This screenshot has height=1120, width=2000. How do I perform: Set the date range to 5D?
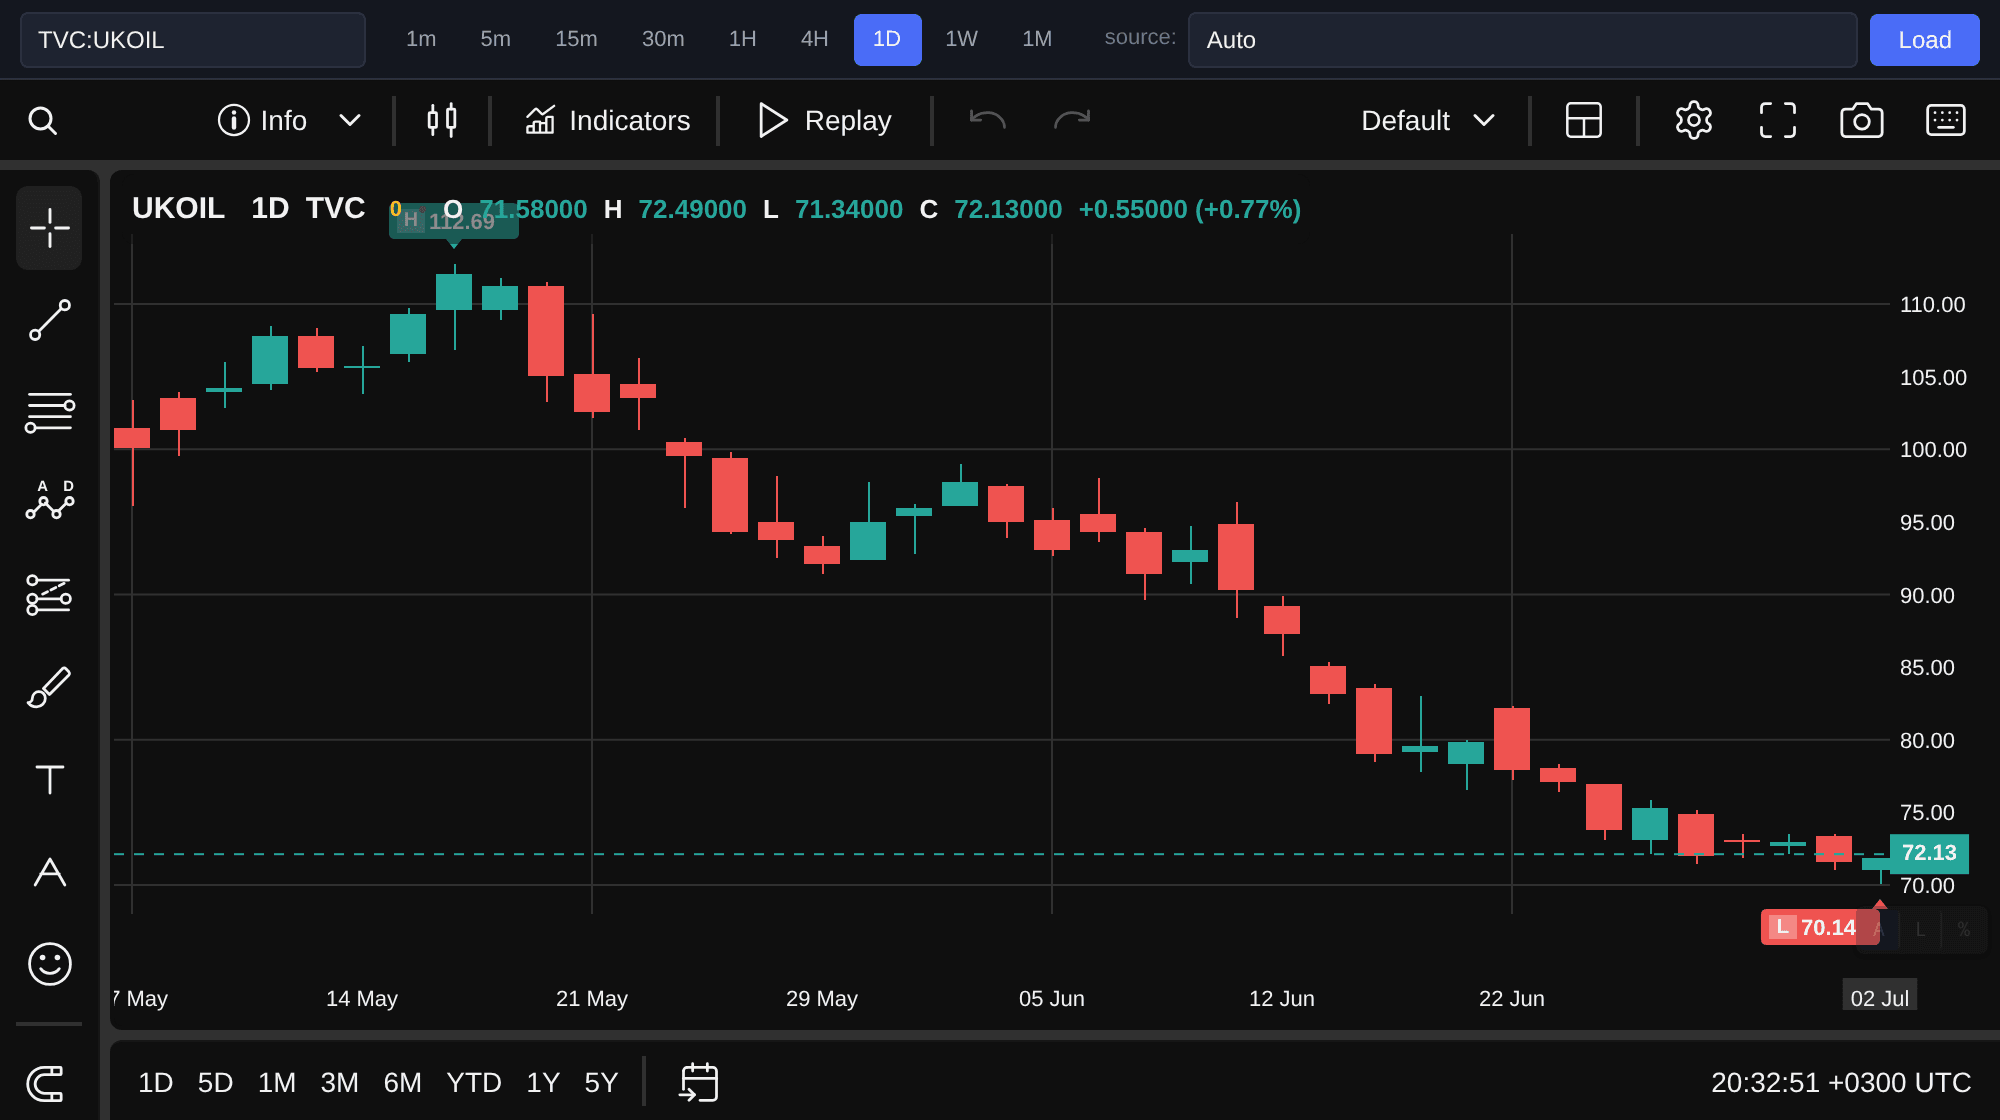(x=215, y=1083)
